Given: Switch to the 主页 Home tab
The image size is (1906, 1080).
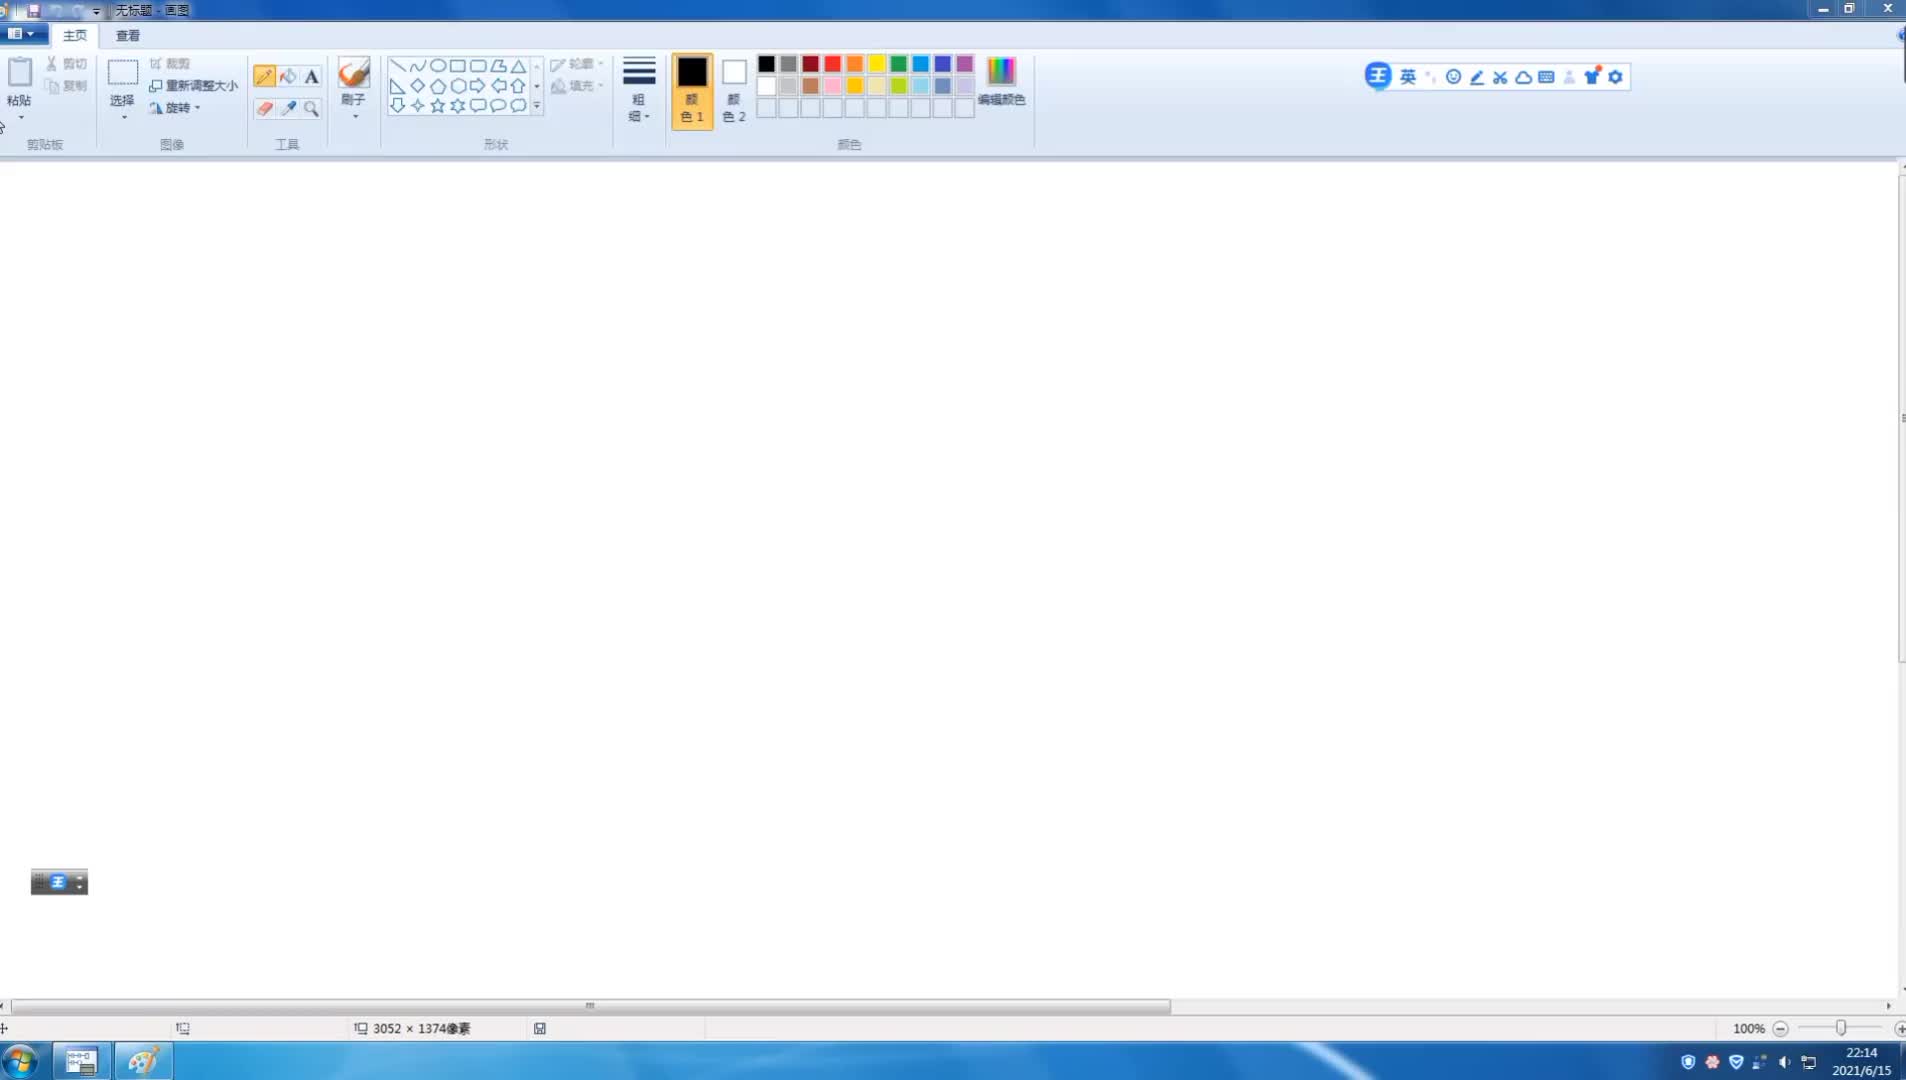Looking at the screenshot, I should [75, 36].
